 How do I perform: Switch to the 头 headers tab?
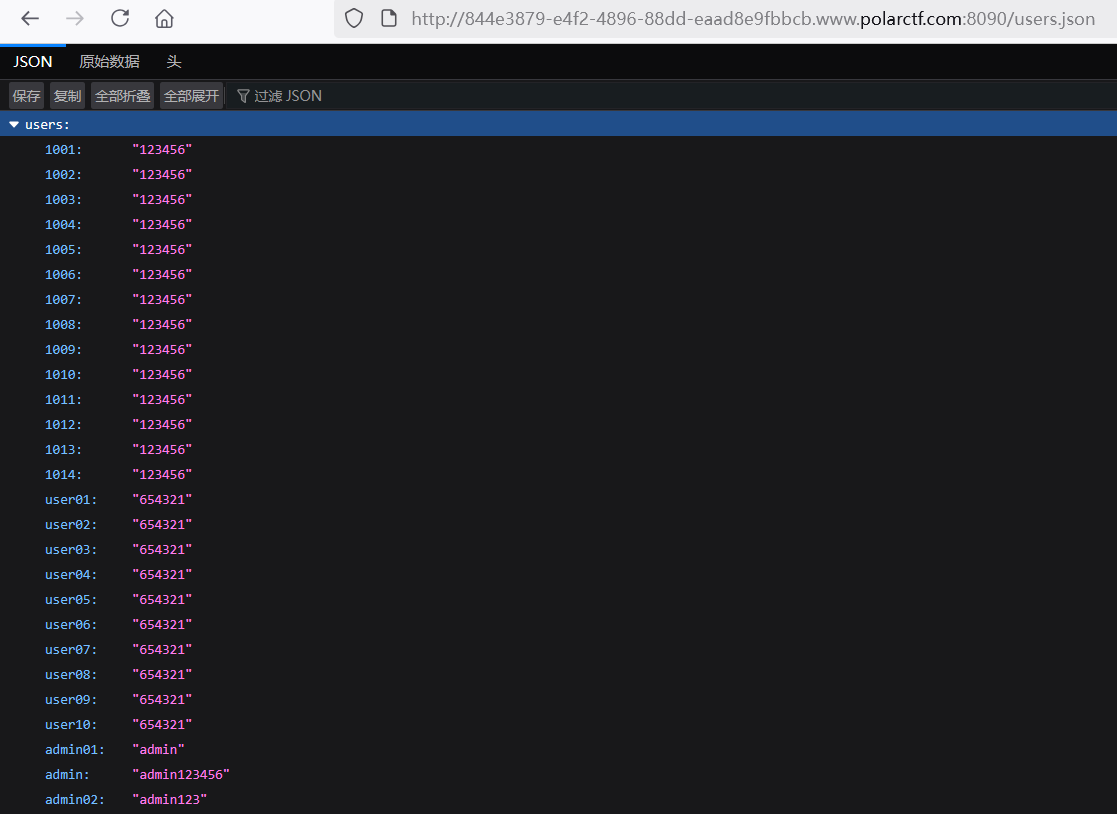174,62
